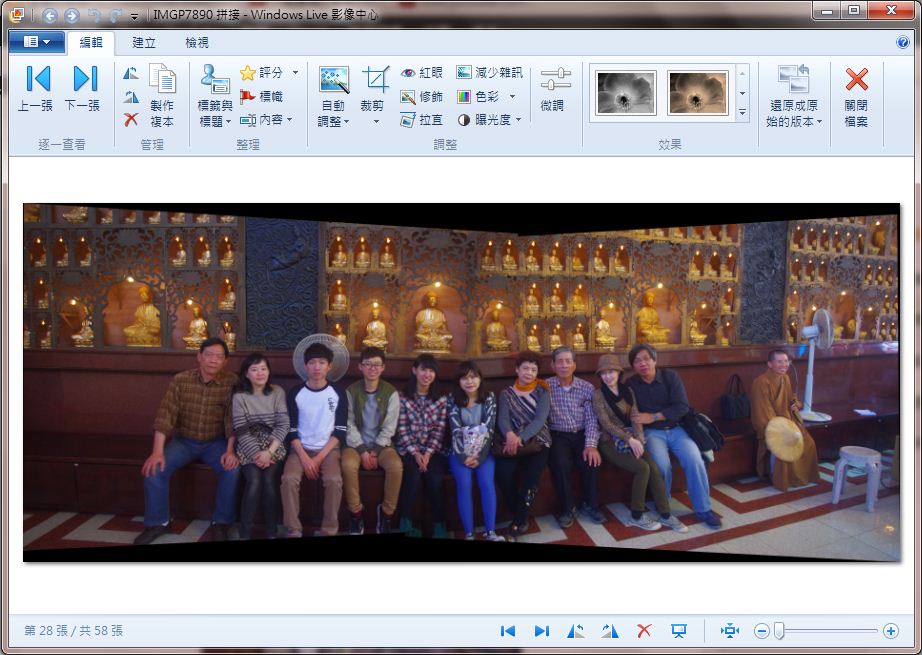This screenshot has width=922, height=655.
Task: Open 標籤與標題 tagging tool
Action: tap(215, 96)
